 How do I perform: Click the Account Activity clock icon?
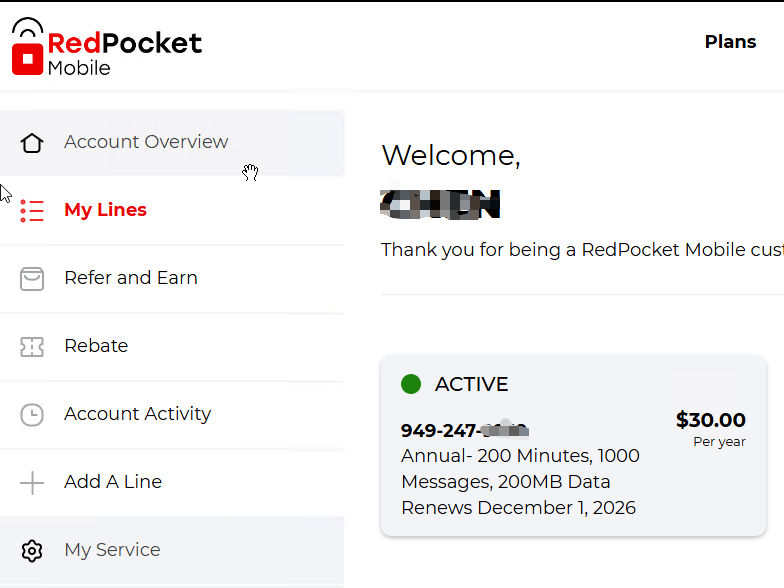point(32,414)
